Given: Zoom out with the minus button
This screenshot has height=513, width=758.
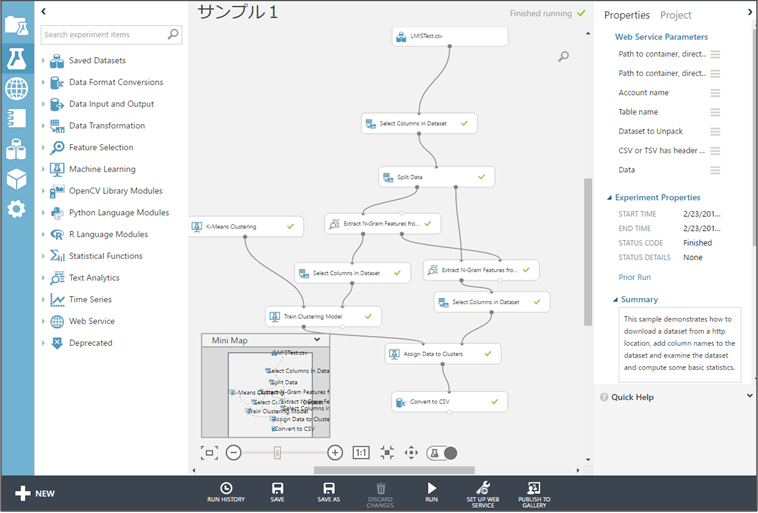Looking at the screenshot, I should tap(233, 453).
